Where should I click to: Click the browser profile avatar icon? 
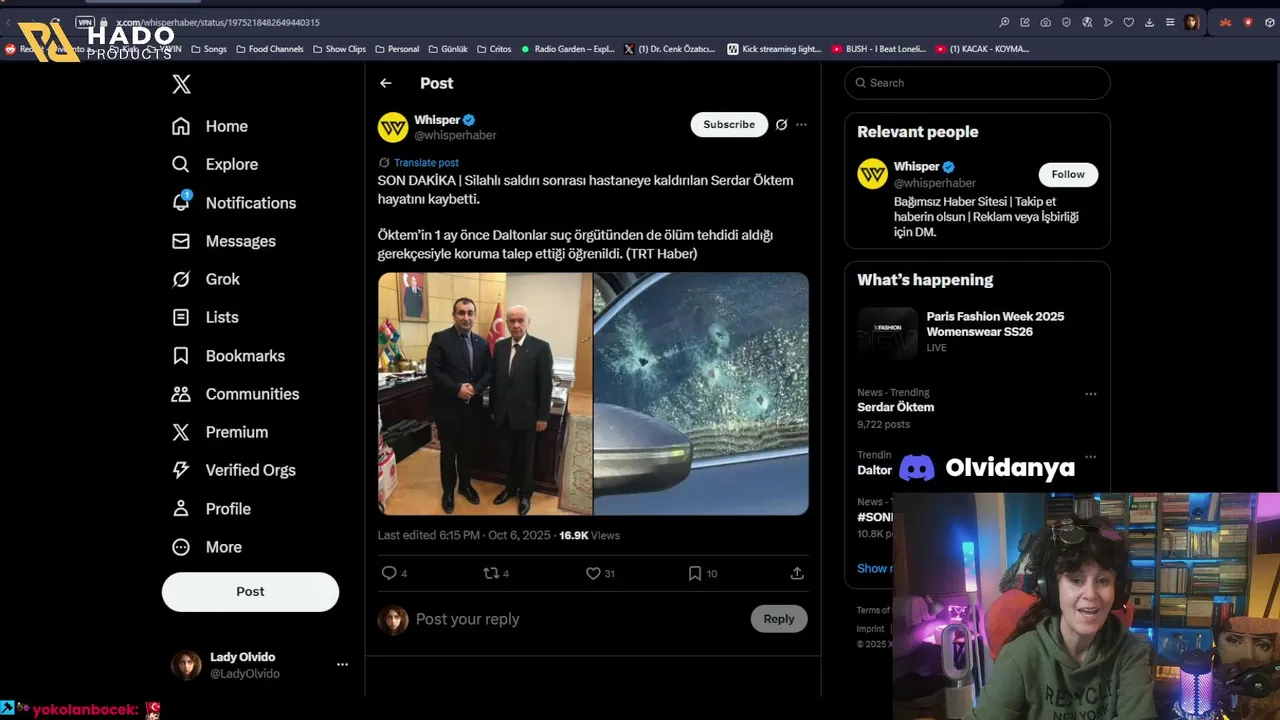coord(1191,22)
